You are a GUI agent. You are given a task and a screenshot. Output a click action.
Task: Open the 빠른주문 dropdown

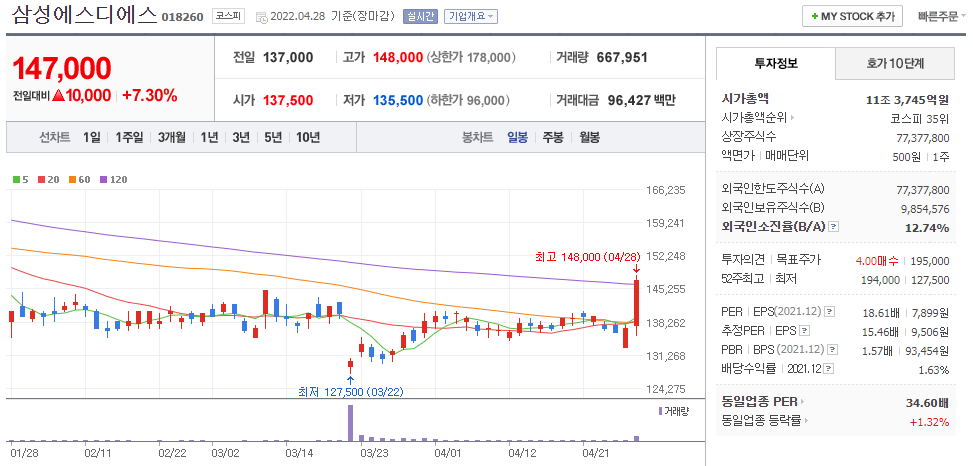click(x=941, y=17)
